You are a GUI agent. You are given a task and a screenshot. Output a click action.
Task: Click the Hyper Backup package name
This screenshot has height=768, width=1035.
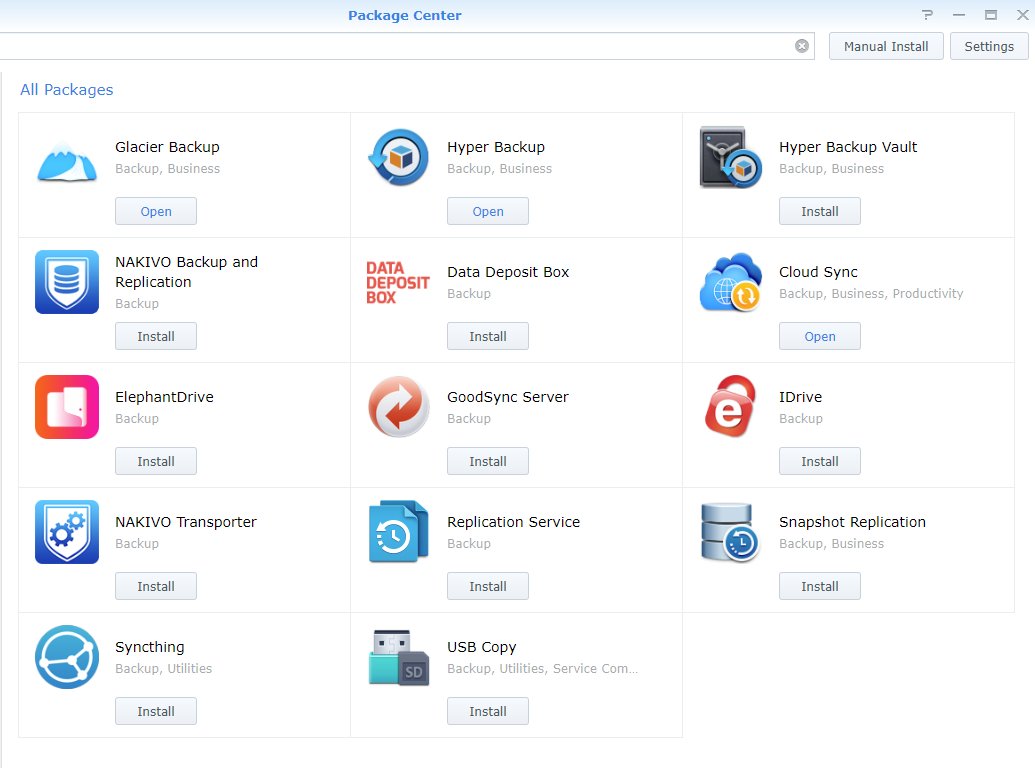click(x=496, y=147)
